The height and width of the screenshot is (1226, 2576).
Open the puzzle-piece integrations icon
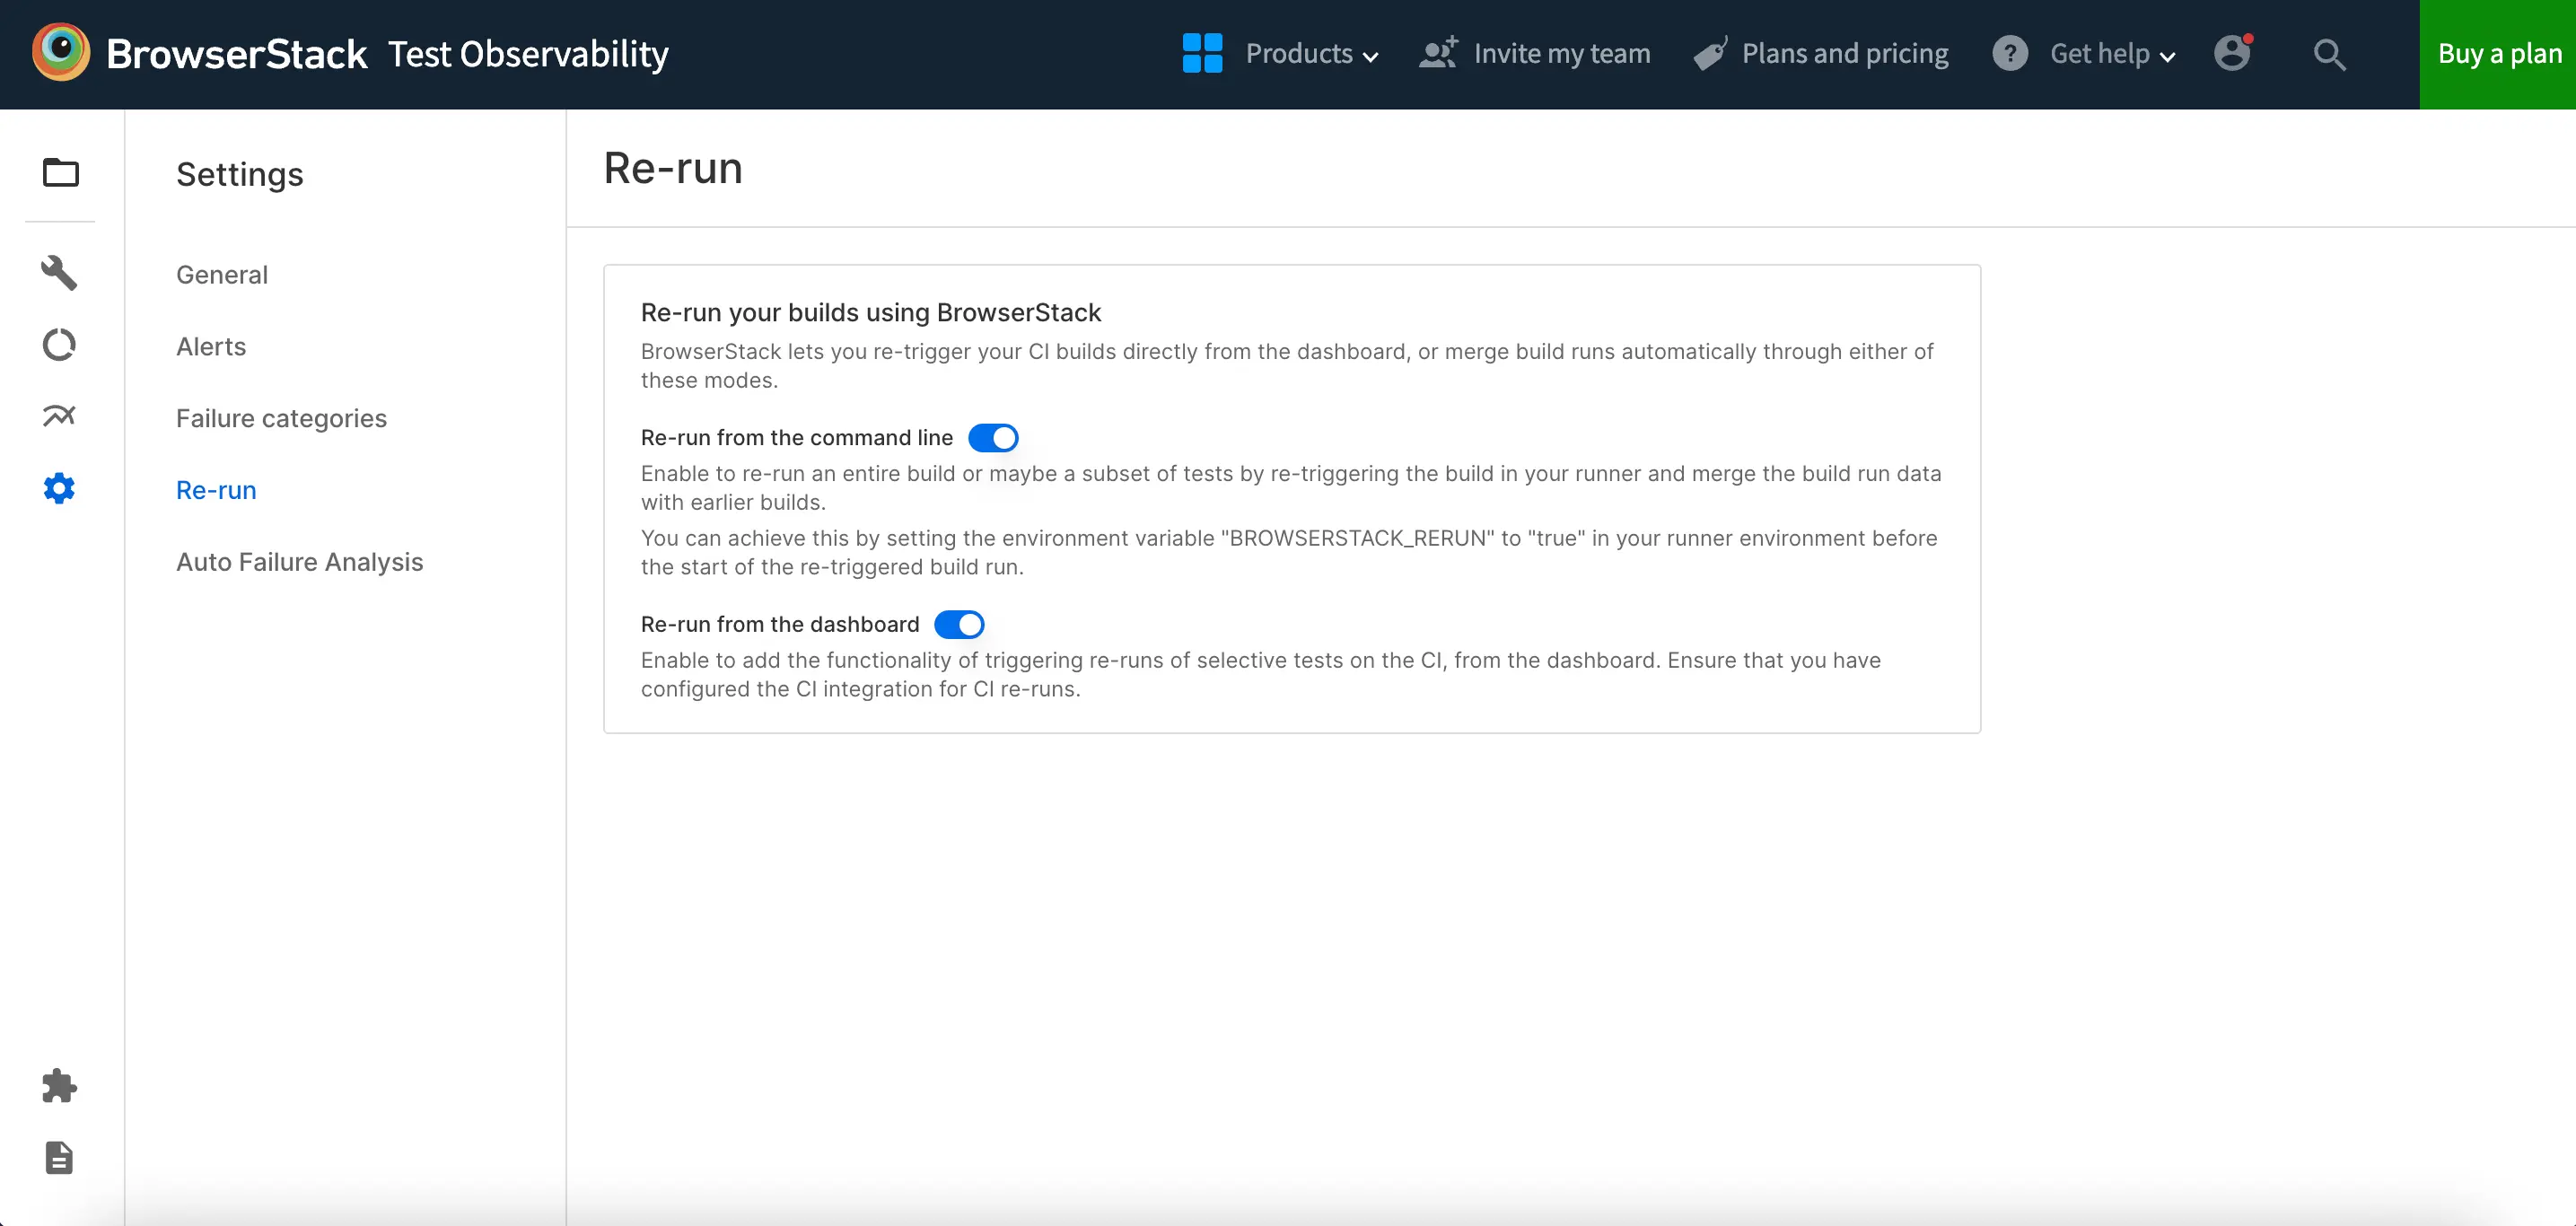59,1086
